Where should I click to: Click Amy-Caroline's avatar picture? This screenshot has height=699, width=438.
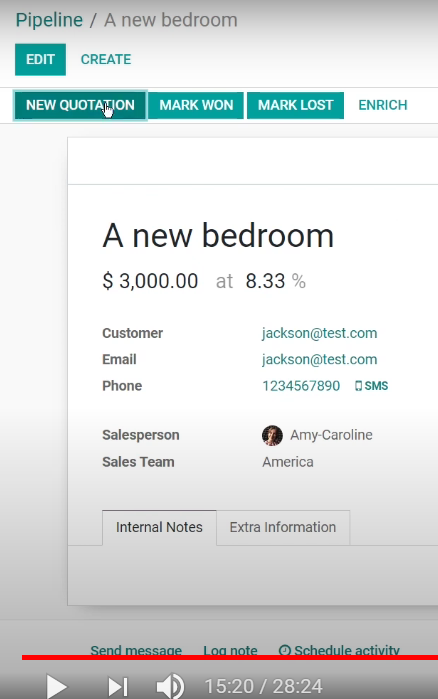272,436
